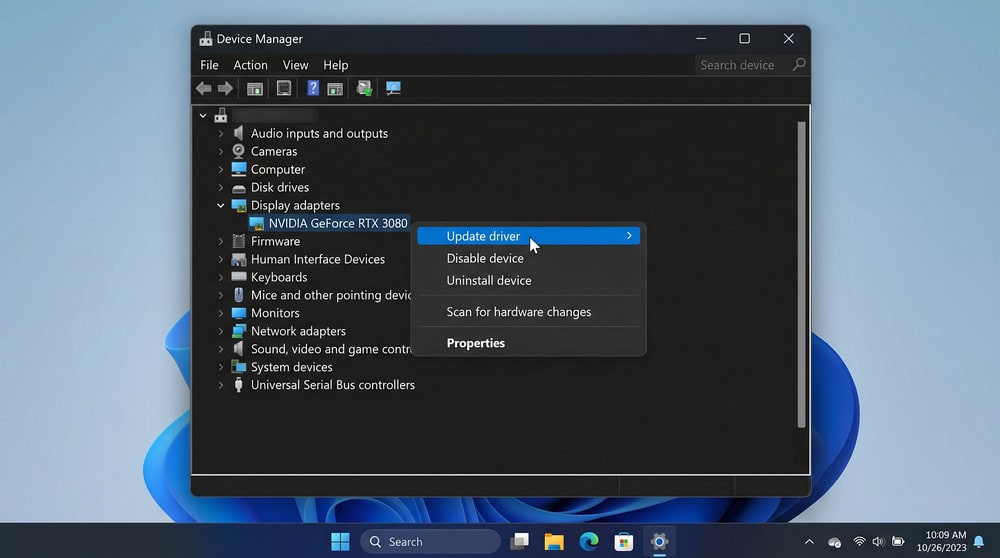
Task: Click the Sound, video and game controllers icon
Action: click(x=239, y=349)
